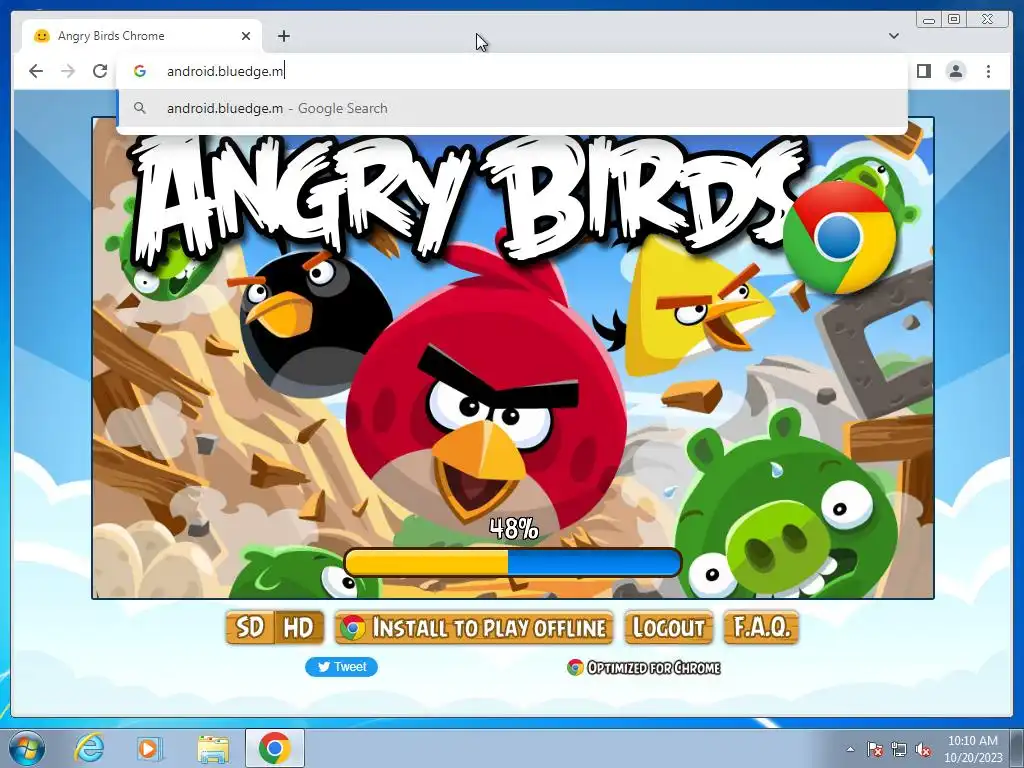The image size is (1024, 768).
Task: Open the F.A.Q. button
Action: pyautogui.click(x=761, y=628)
